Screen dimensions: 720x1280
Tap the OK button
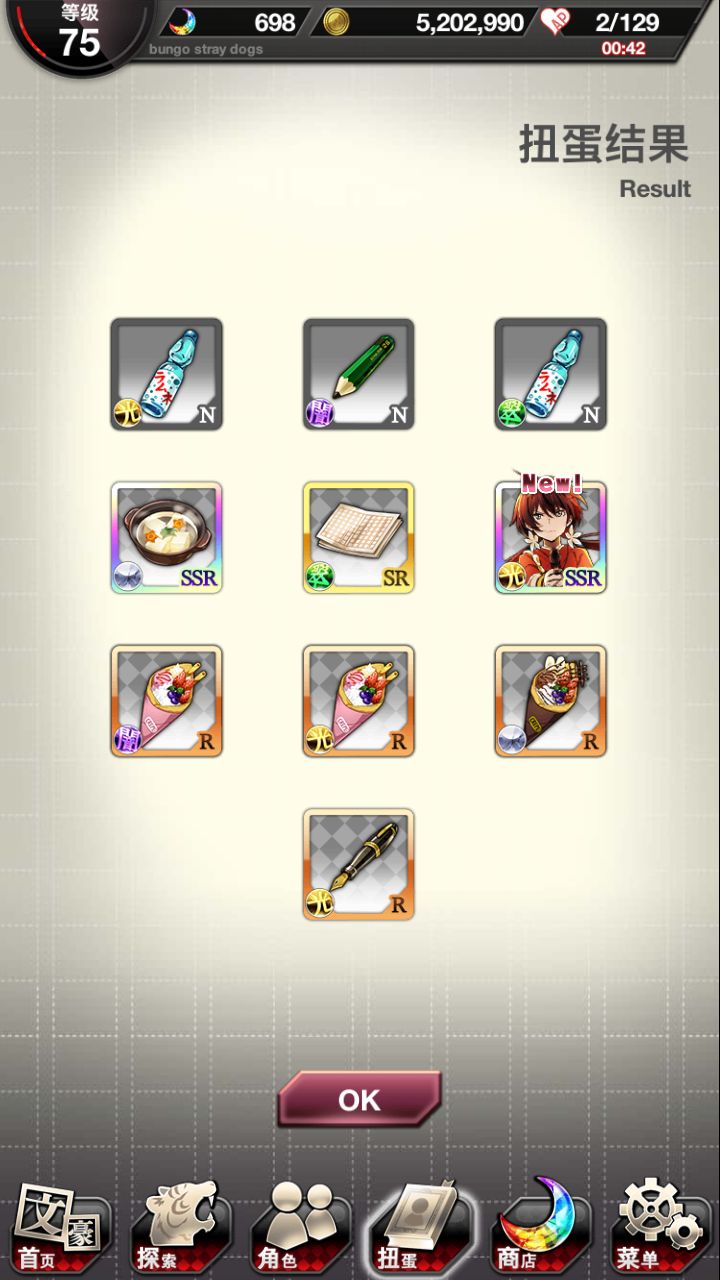pos(359,1099)
